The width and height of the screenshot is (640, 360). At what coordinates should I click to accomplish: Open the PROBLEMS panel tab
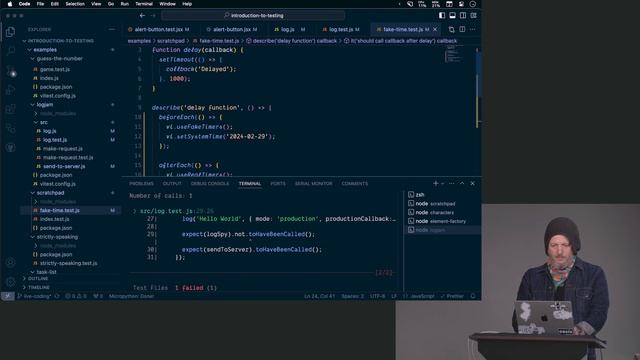click(x=141, y=184)
